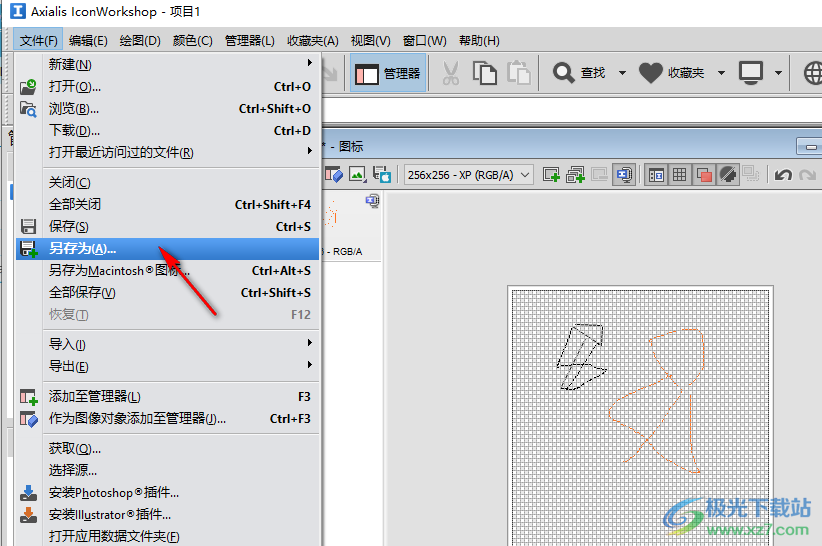This screenshot has width=822, height=546.
Task: Choose 添加至管理器(L) menu entry
Action: pyautogui.click(x=167, y=397)
